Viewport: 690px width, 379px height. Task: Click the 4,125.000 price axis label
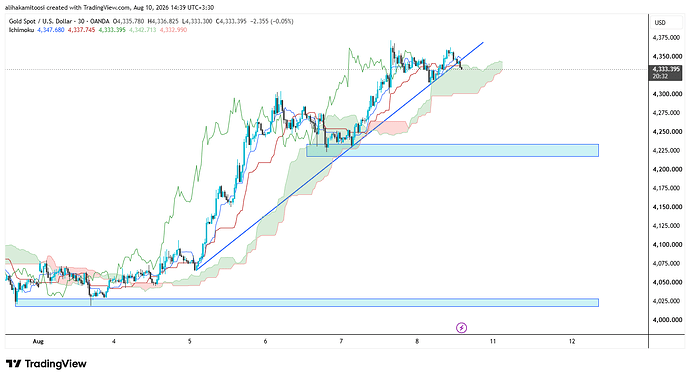coord(666,226)
